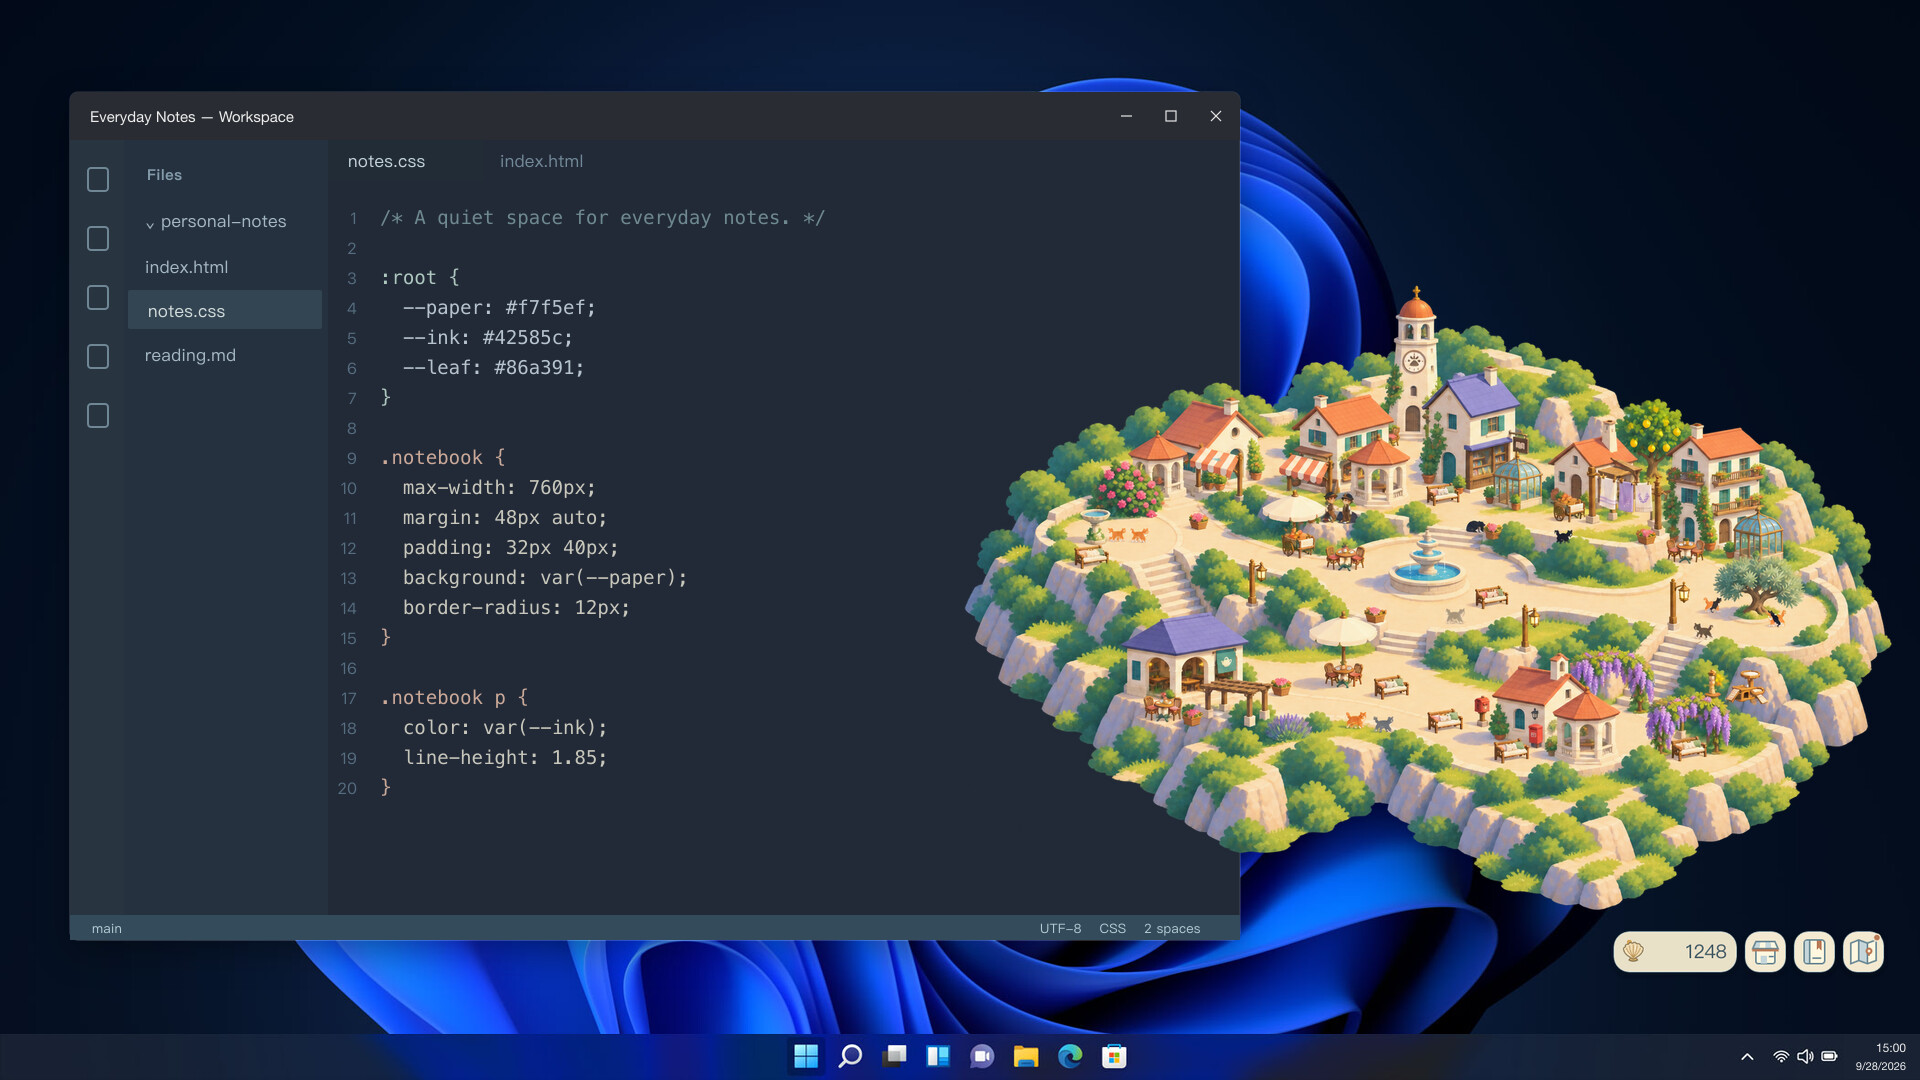The height and width of the screenshot is (1080, 1920).
Task: Open the bookmarked journal icon in the village widget
Action: tap(1814, 952)
